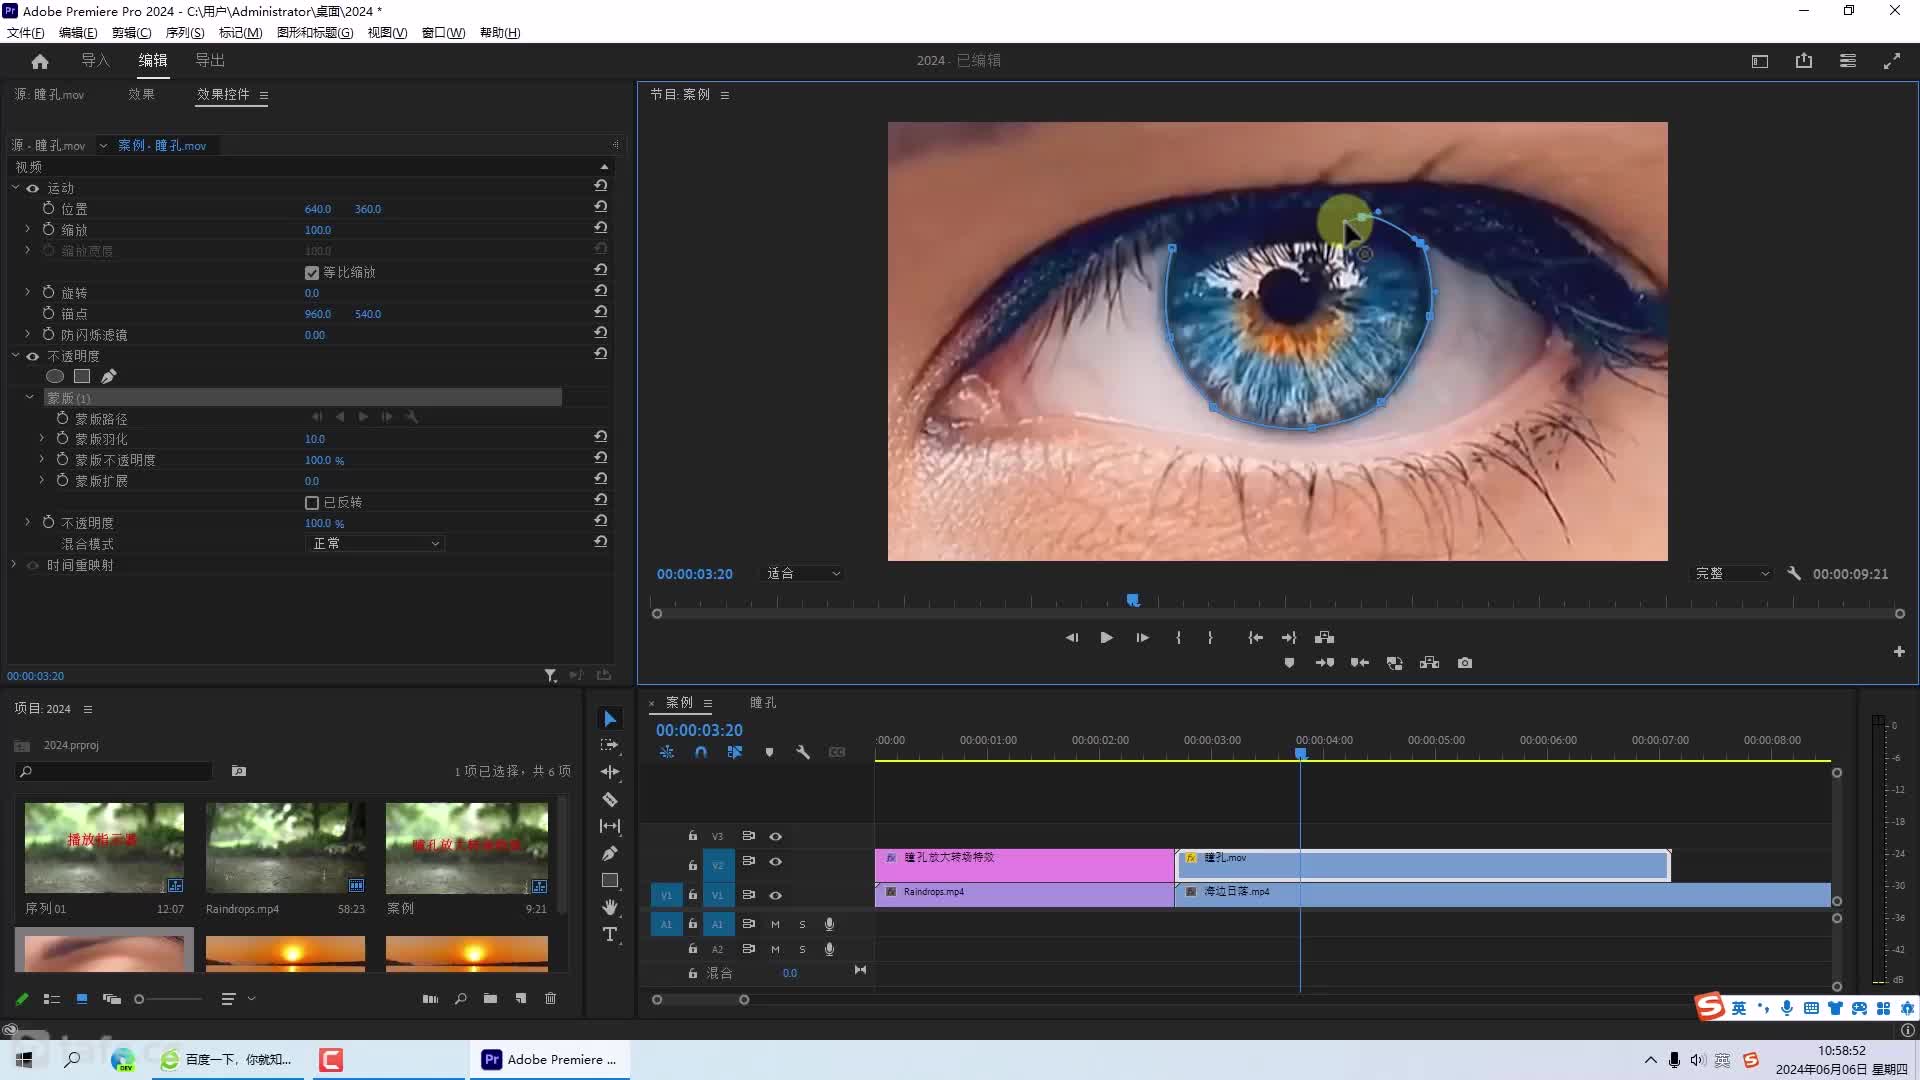
Task: Step forward one frame
Action: (1142, 637)
